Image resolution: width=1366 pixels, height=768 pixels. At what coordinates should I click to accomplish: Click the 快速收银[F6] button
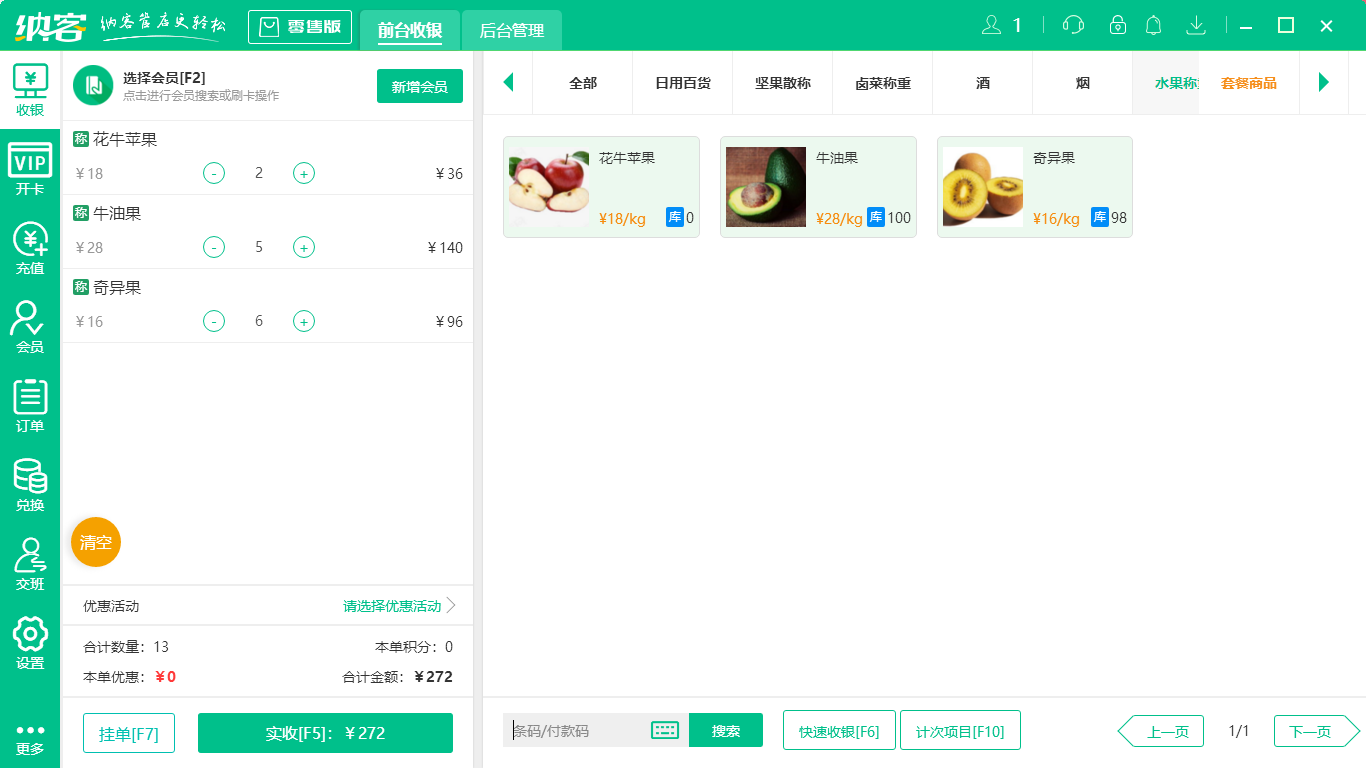839,730
